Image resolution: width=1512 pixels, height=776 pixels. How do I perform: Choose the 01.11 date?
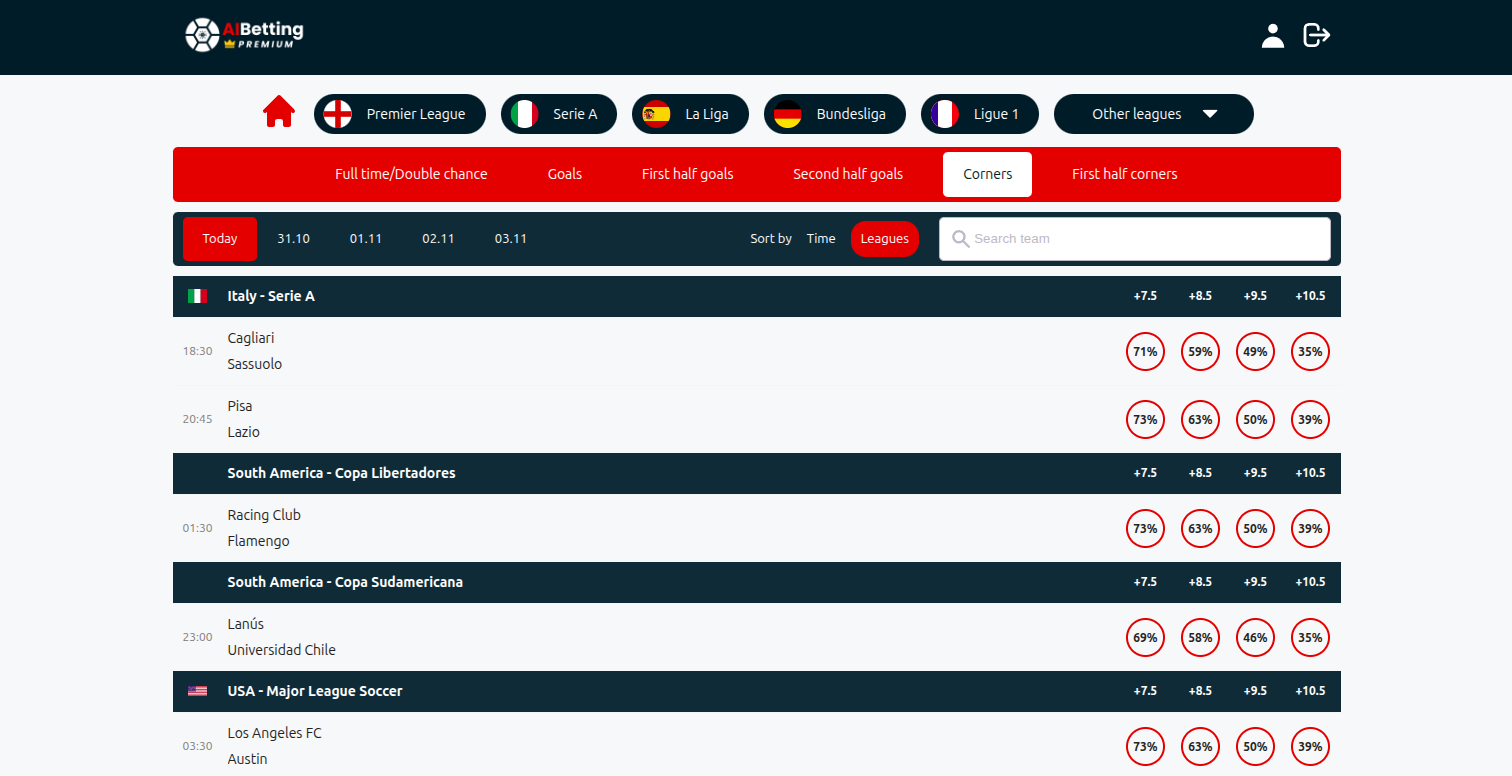click(x=366, y=239)
